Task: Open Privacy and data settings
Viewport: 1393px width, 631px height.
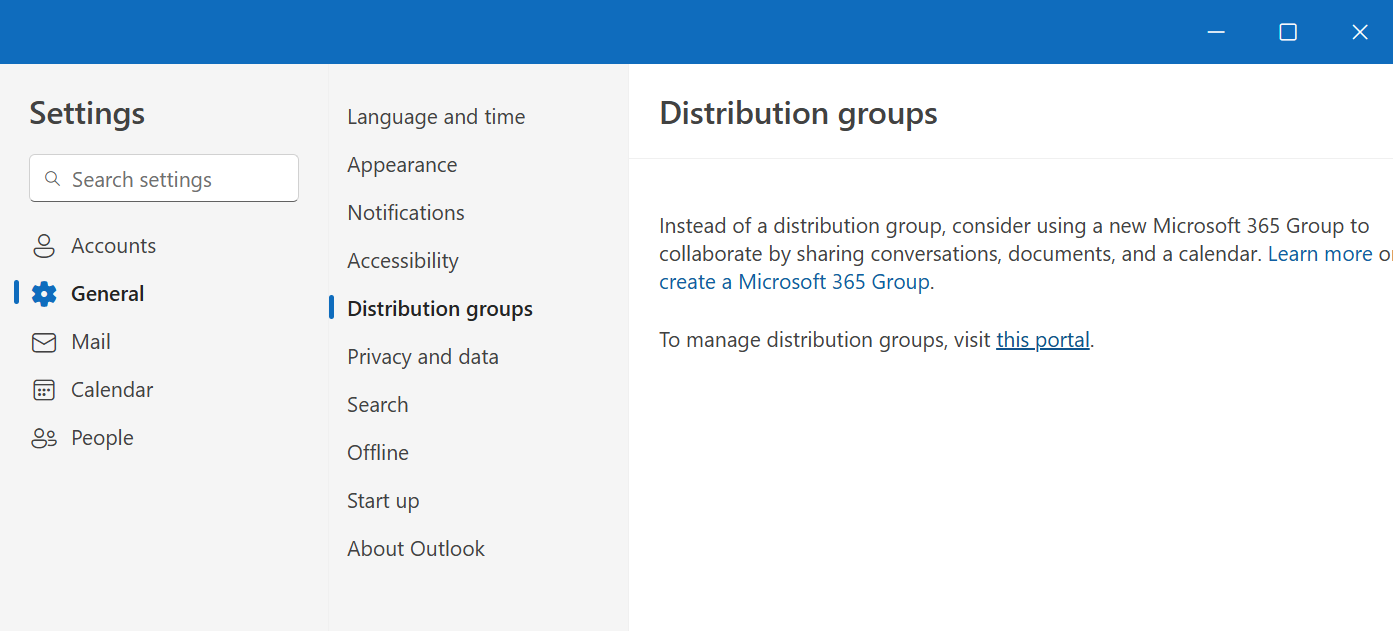Action: click(423, 357)
